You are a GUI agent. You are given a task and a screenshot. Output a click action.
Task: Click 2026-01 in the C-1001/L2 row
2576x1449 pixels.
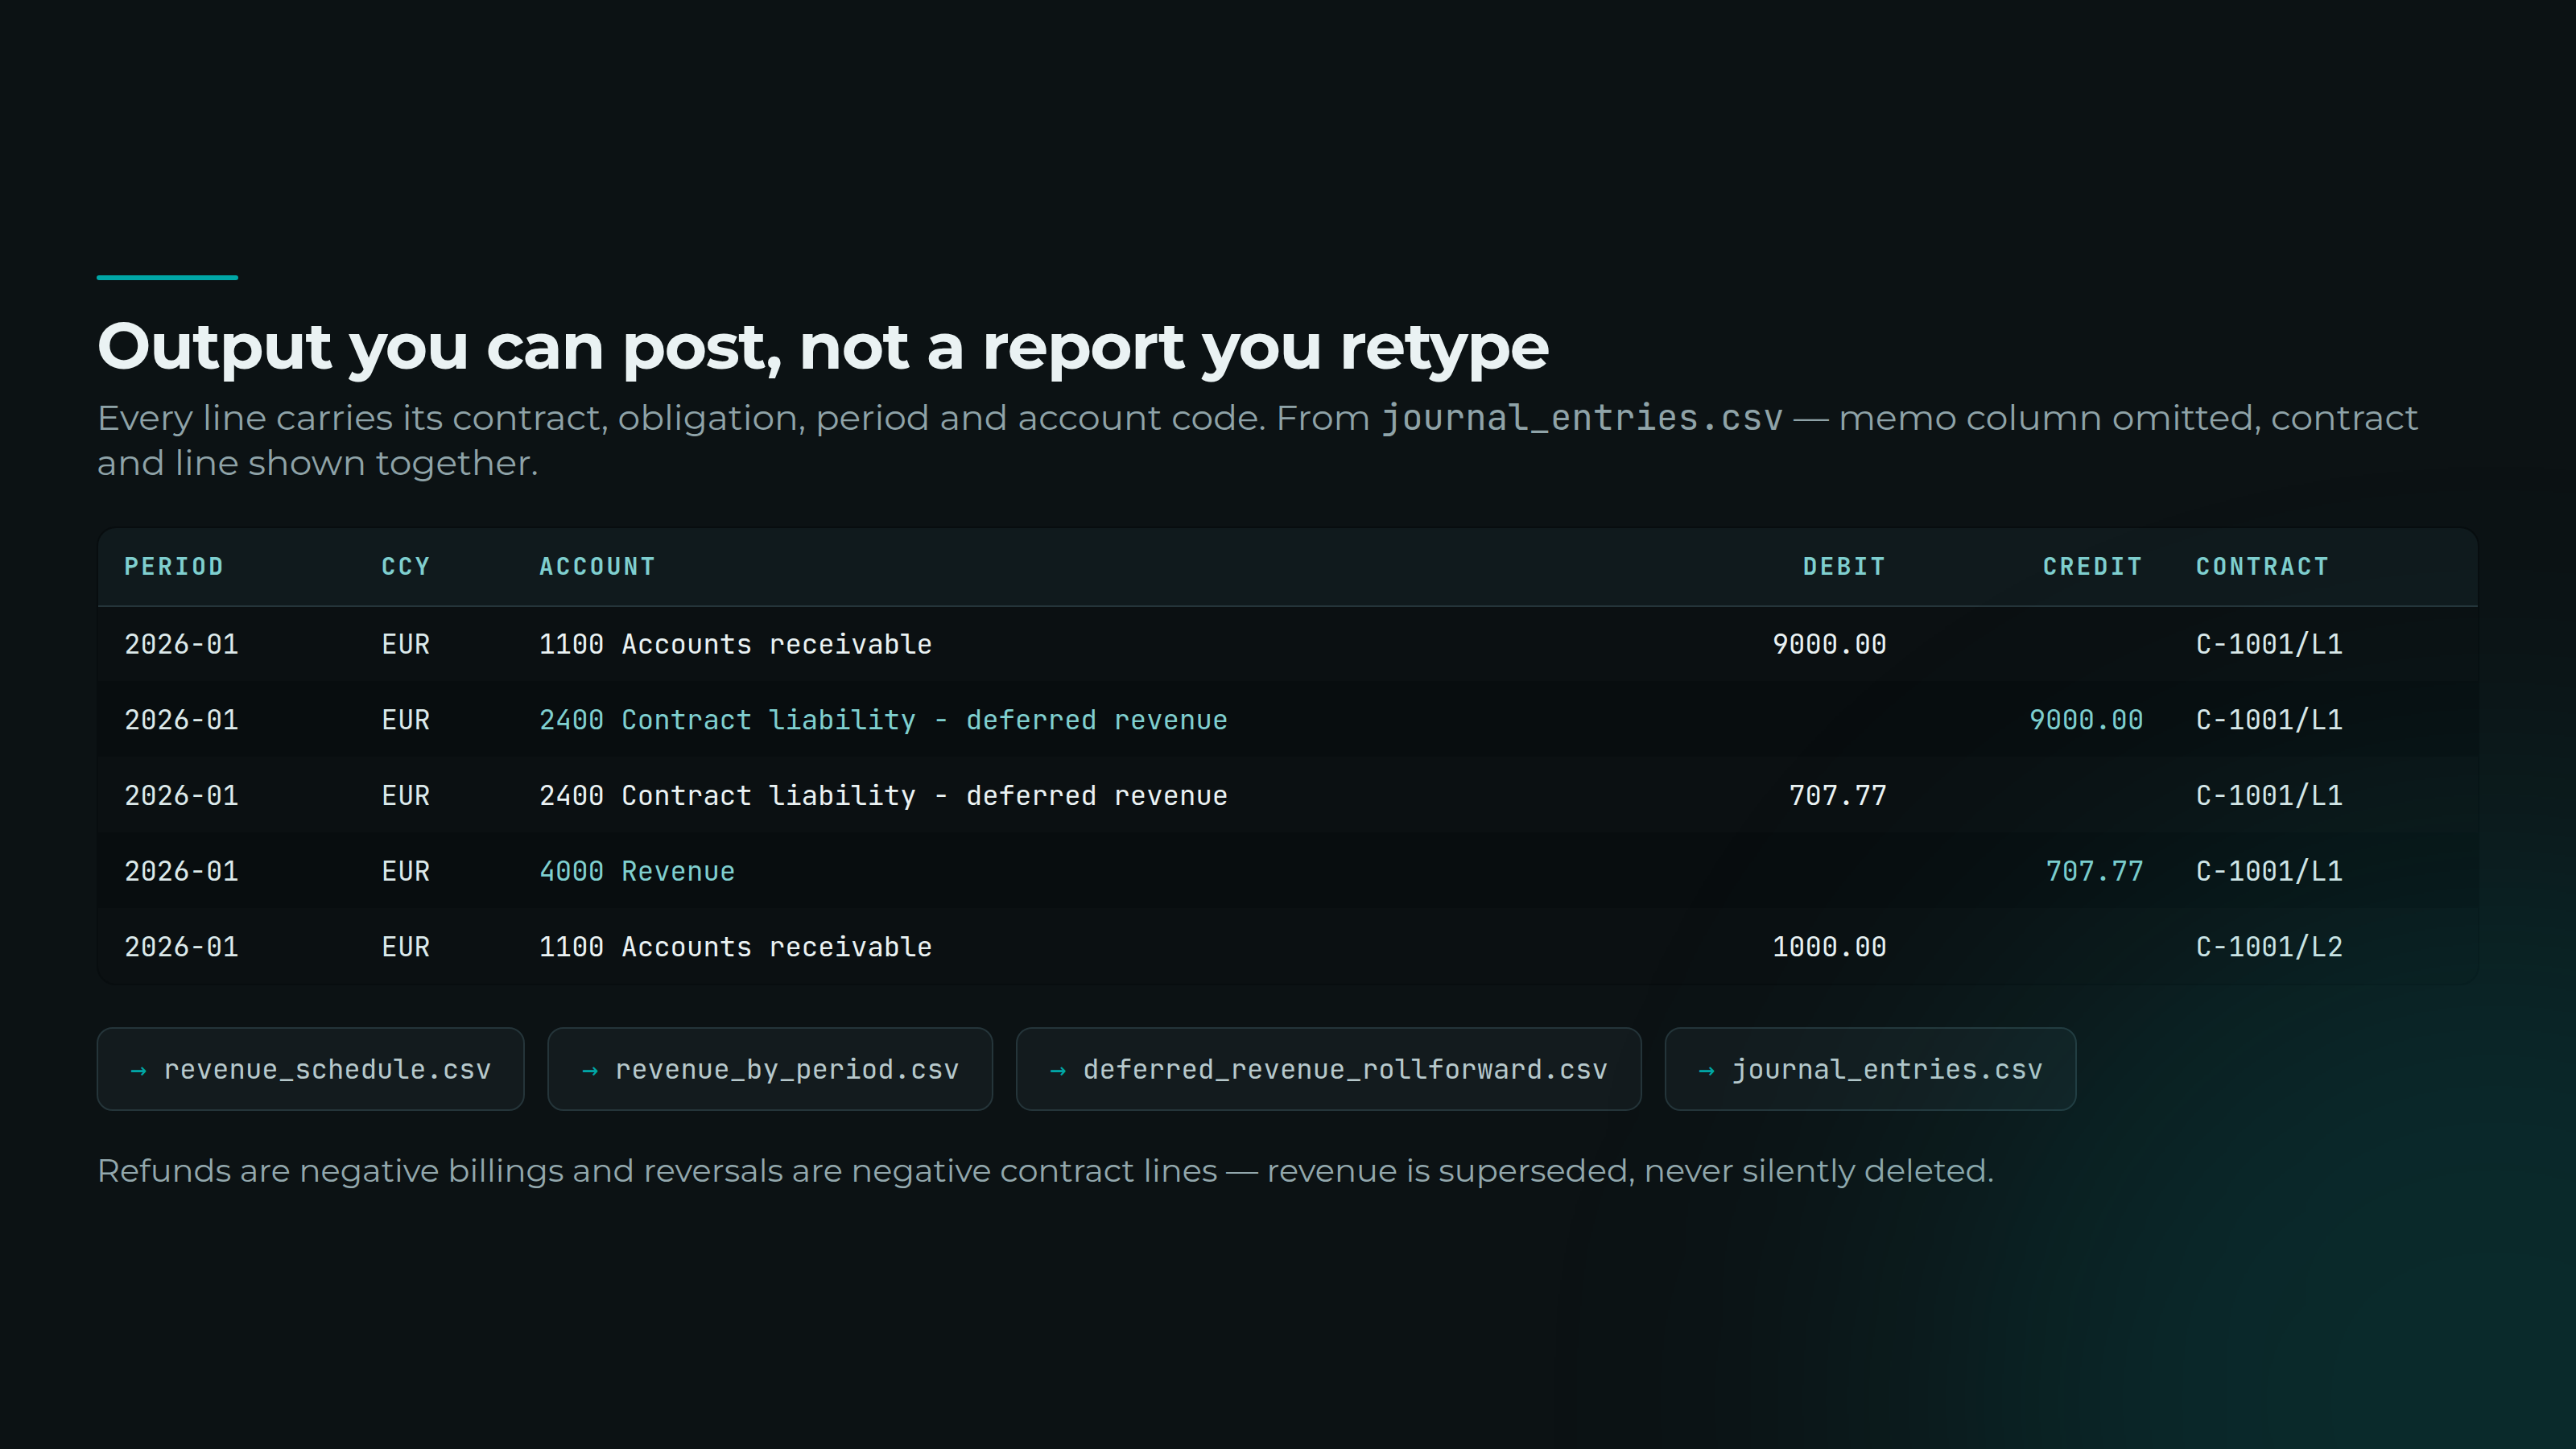181,947
